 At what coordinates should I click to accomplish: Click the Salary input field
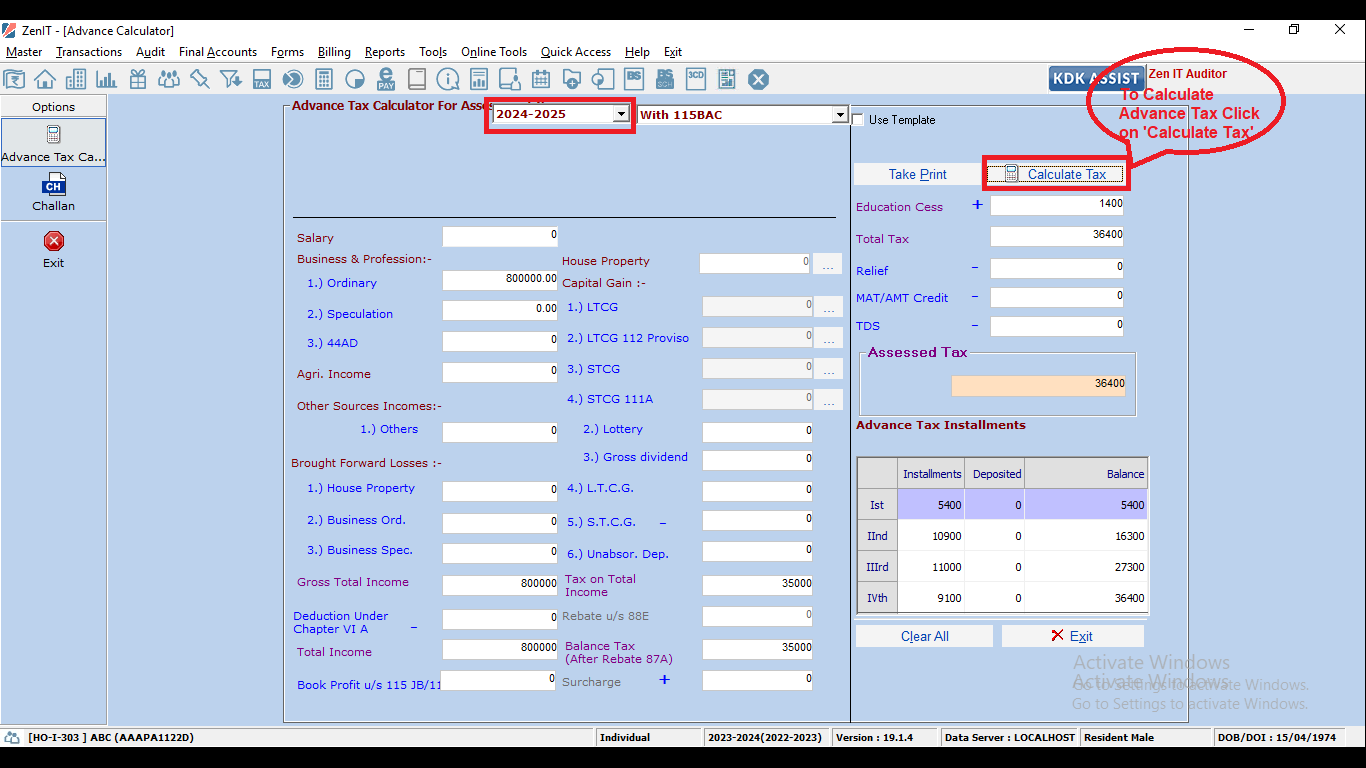[x=500, y=237]
